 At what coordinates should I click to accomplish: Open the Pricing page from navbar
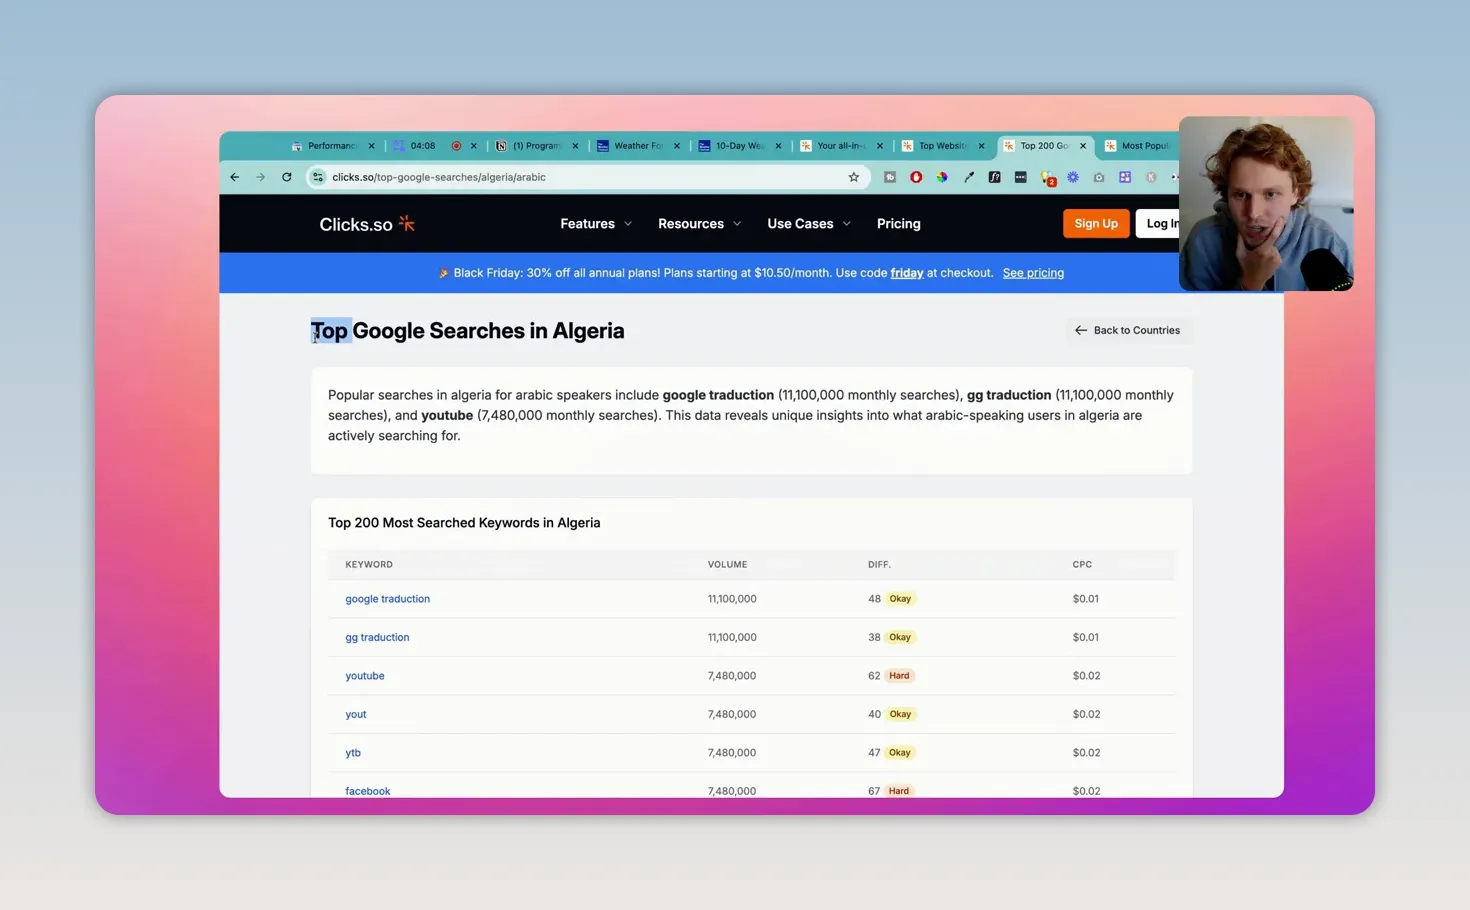[899, 224]
